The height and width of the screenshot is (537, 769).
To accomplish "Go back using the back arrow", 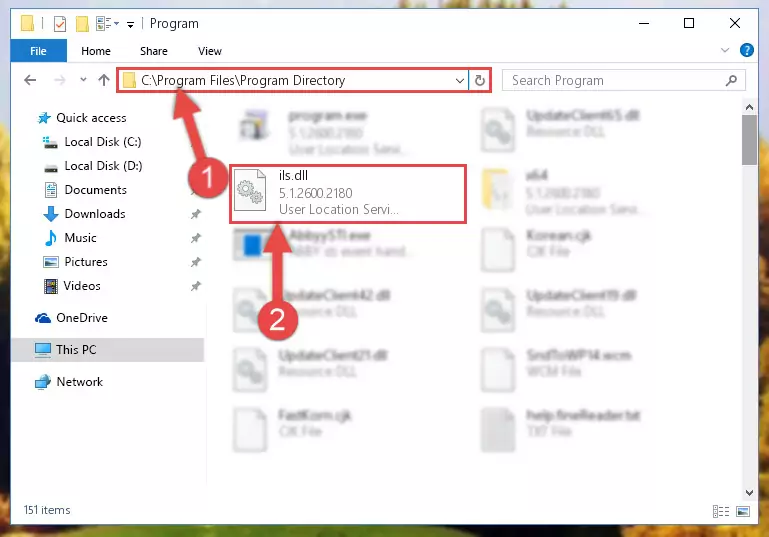I will click(30, 80).
